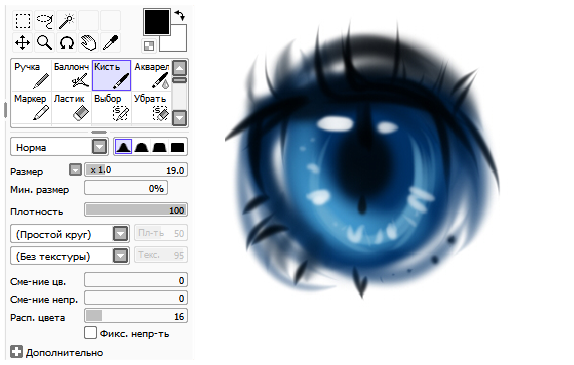Image resolution: width=574 pixels, height=365 pixels.
Task: Choose the Маркер marker tool
Action: (31, 107)
